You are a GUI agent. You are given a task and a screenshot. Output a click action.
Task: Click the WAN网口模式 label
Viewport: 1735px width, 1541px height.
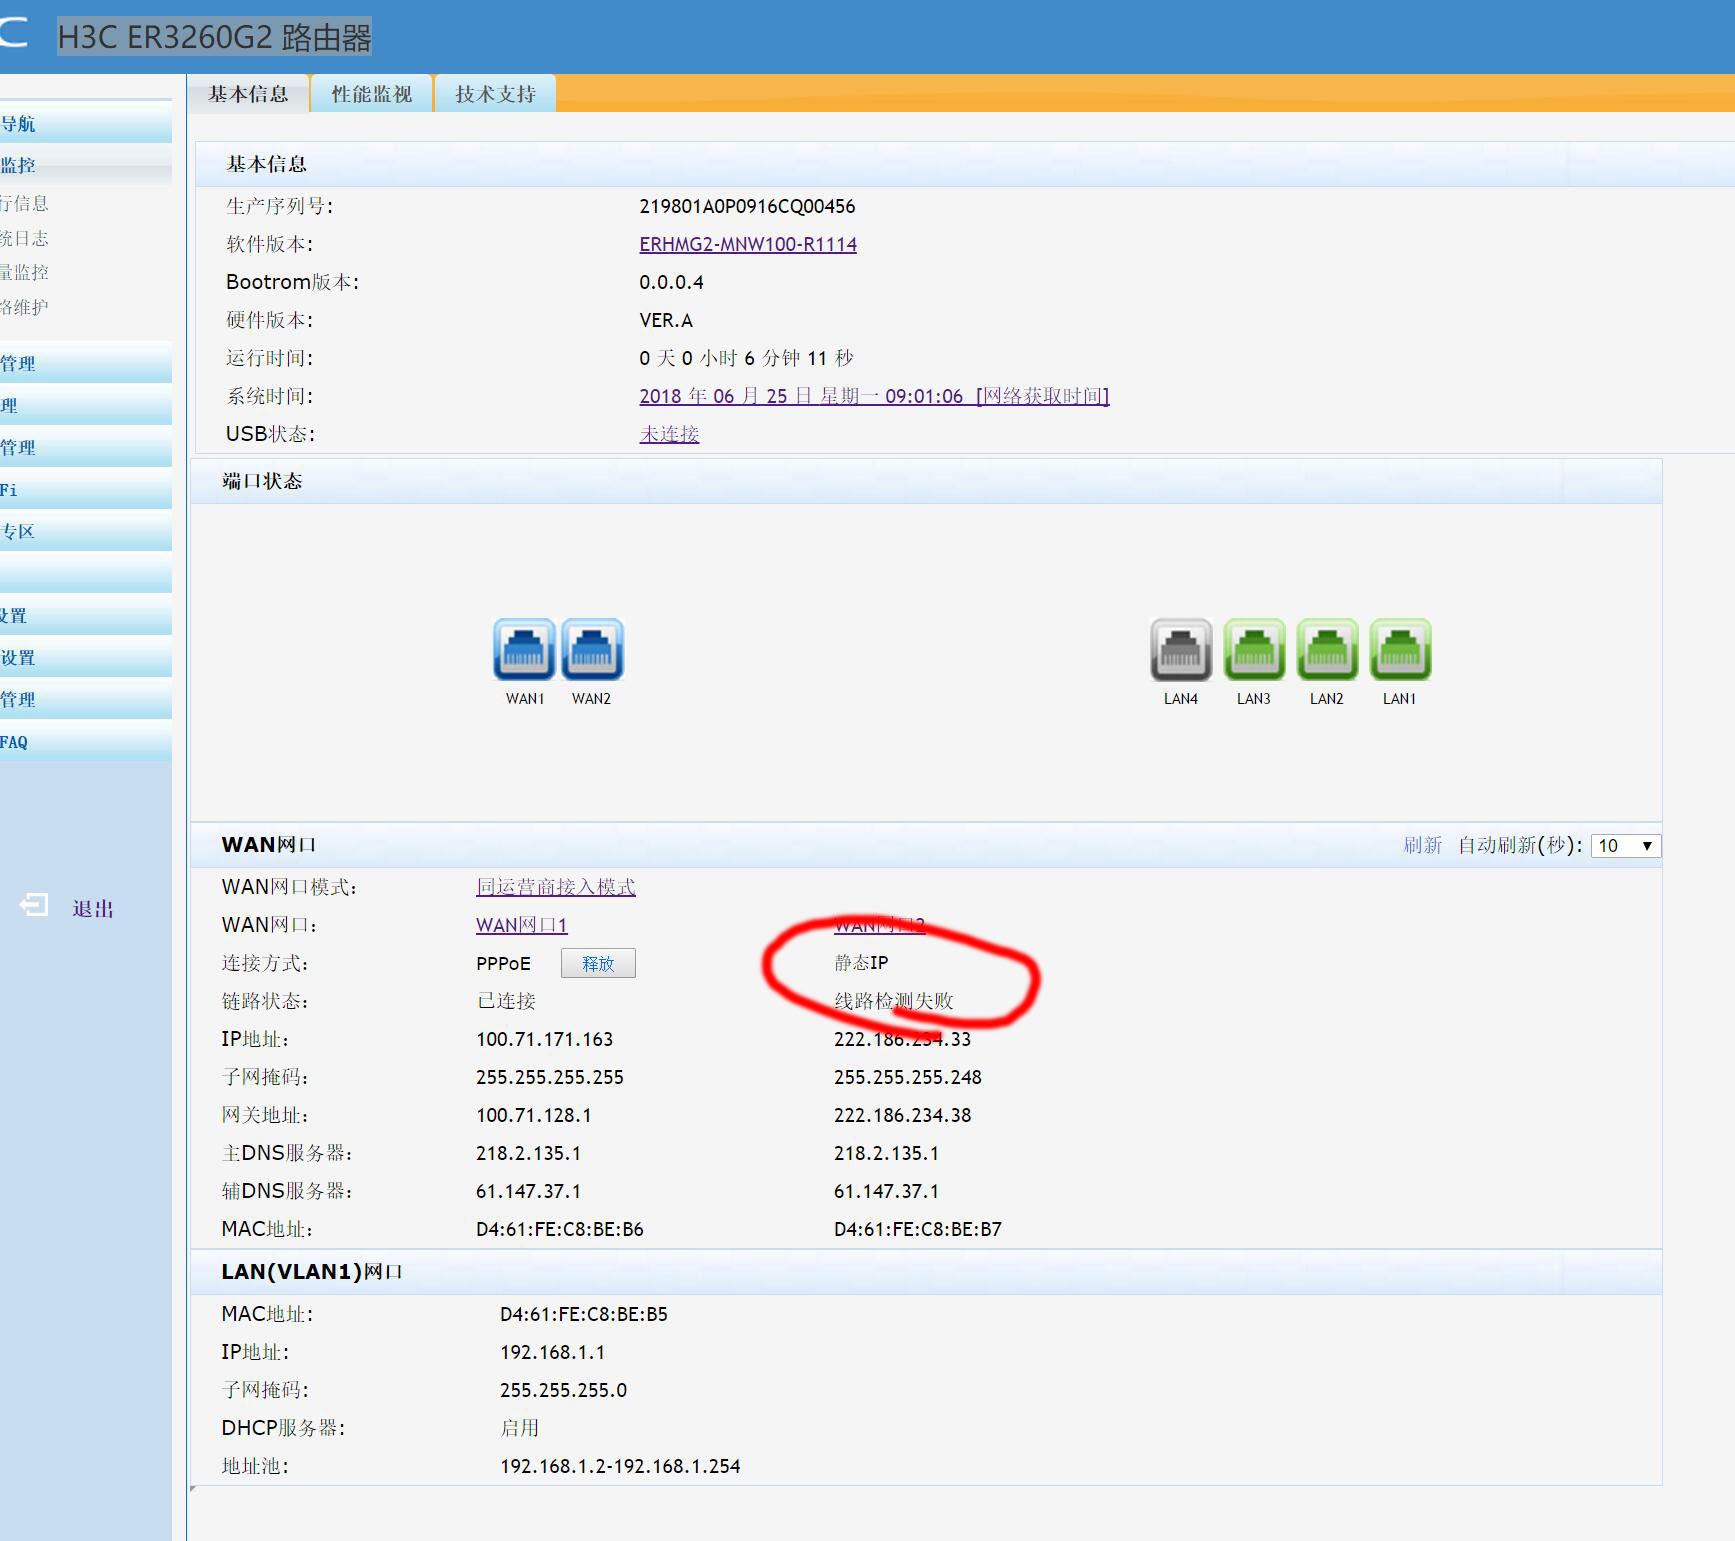tap(290, 887)
